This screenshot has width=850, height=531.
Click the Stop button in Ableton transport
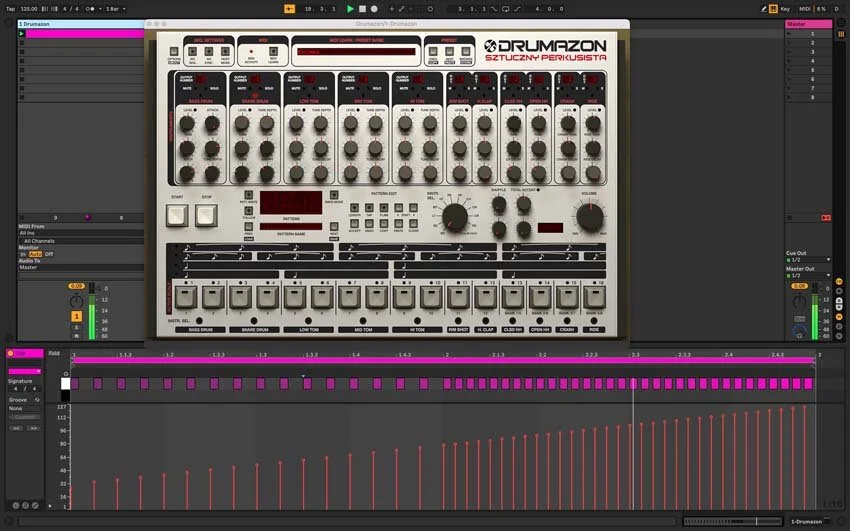click(x=362, y=9)
